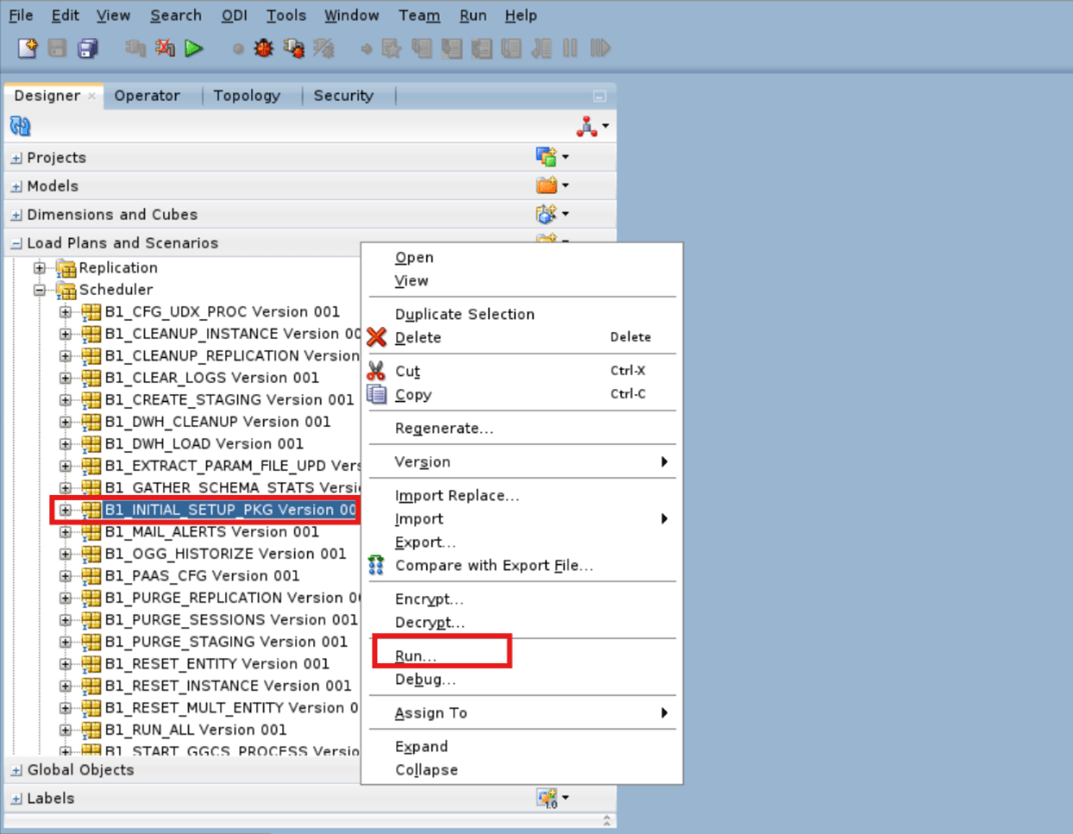Click the Save All toolbar icon

point(88,48)
